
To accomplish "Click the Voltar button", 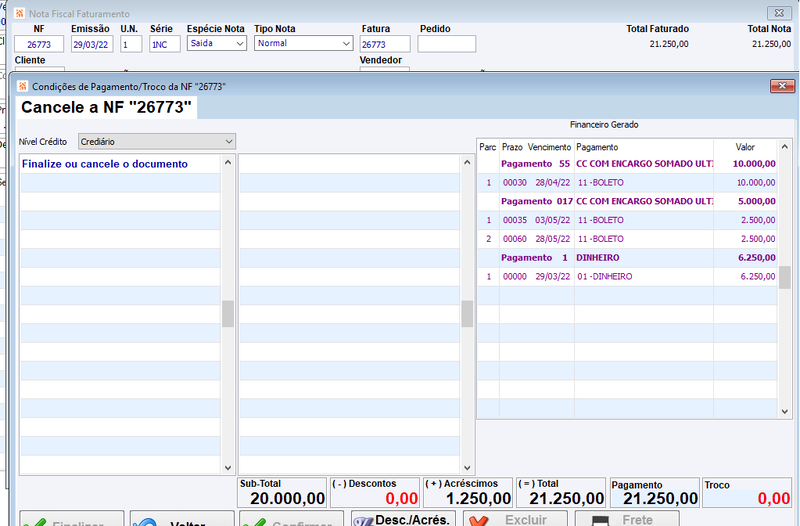I will coord(182,519).
